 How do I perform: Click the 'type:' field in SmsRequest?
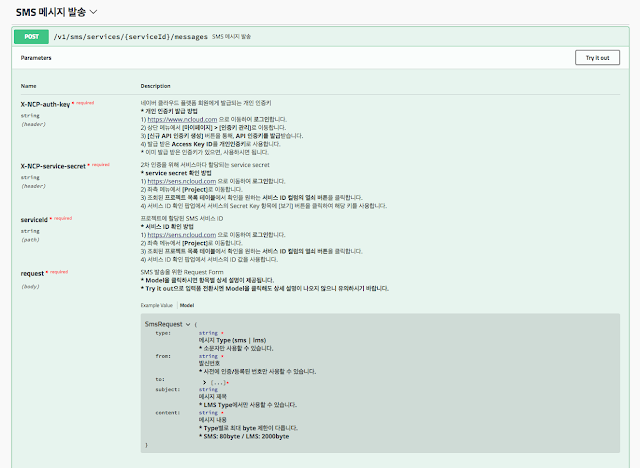click(x=163, y=333)
